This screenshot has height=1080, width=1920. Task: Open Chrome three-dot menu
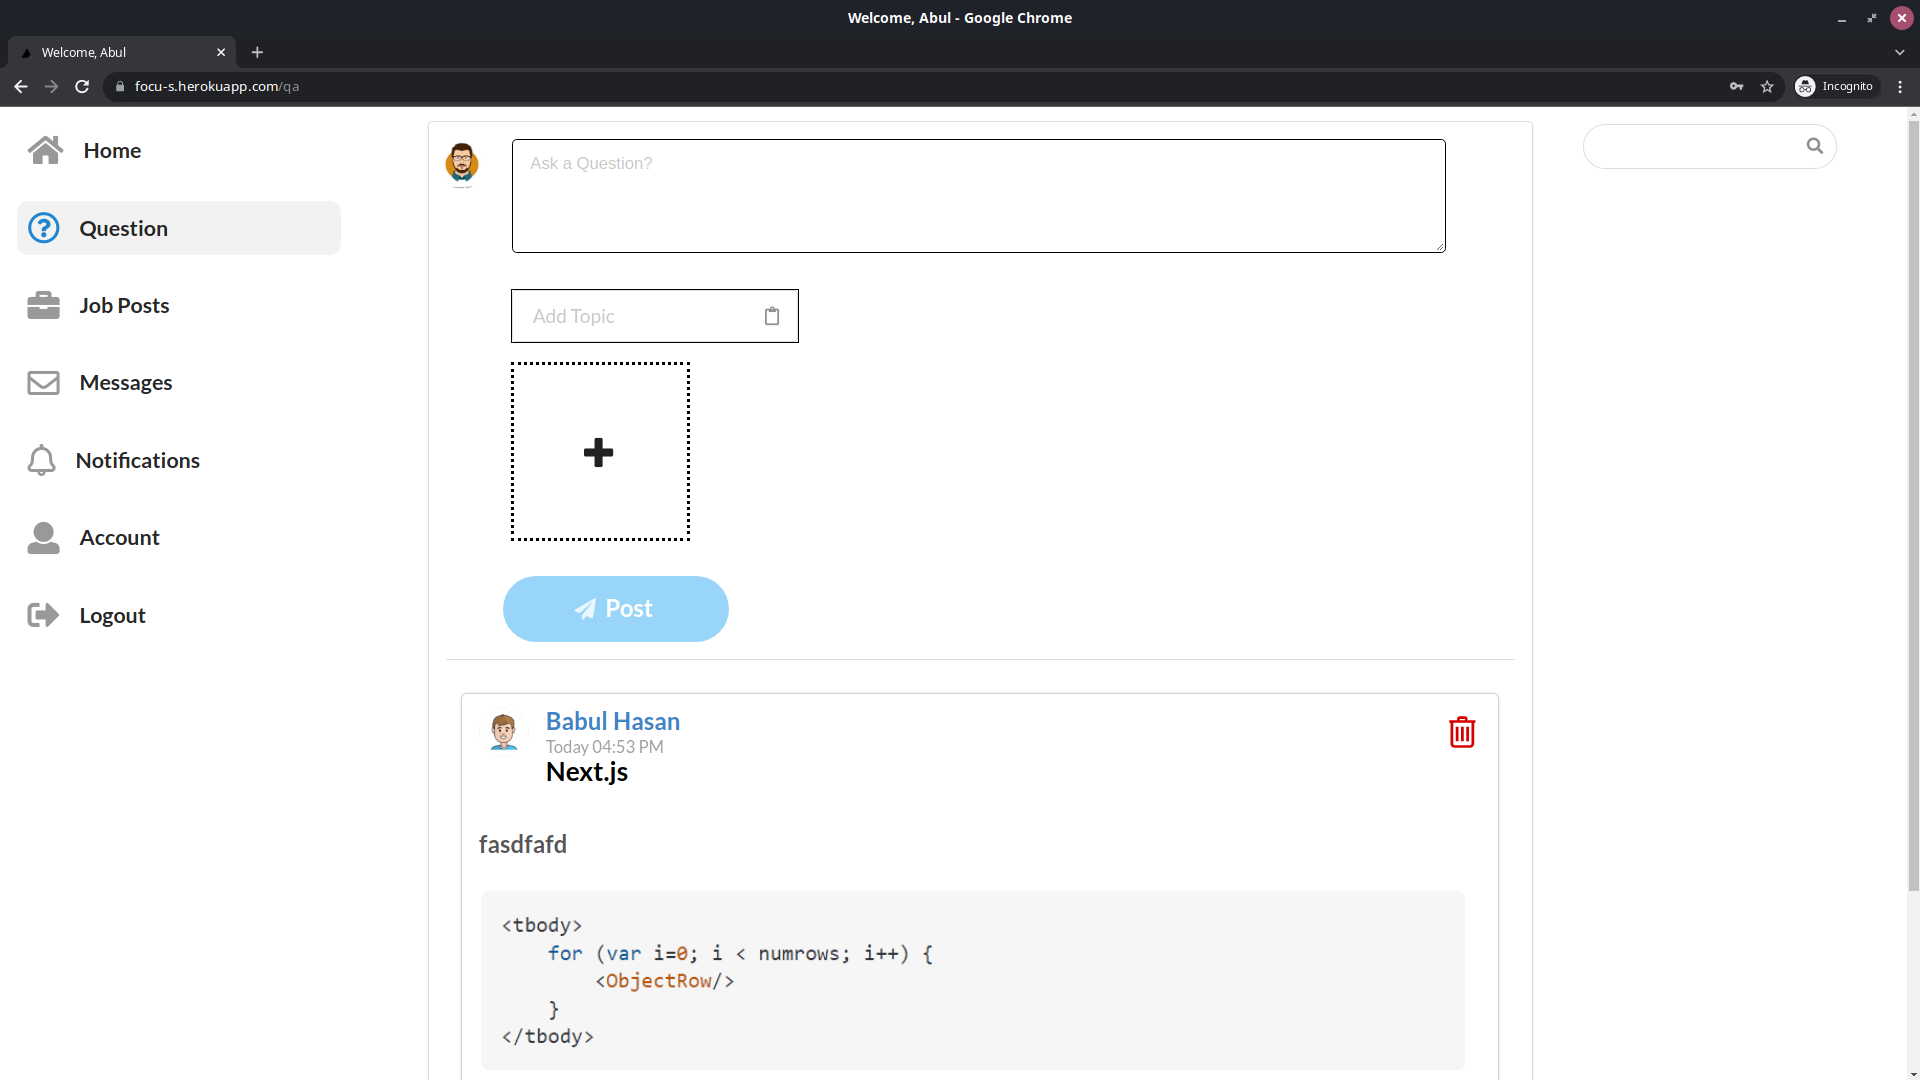pyautogui.click(x=1900, y=86)
